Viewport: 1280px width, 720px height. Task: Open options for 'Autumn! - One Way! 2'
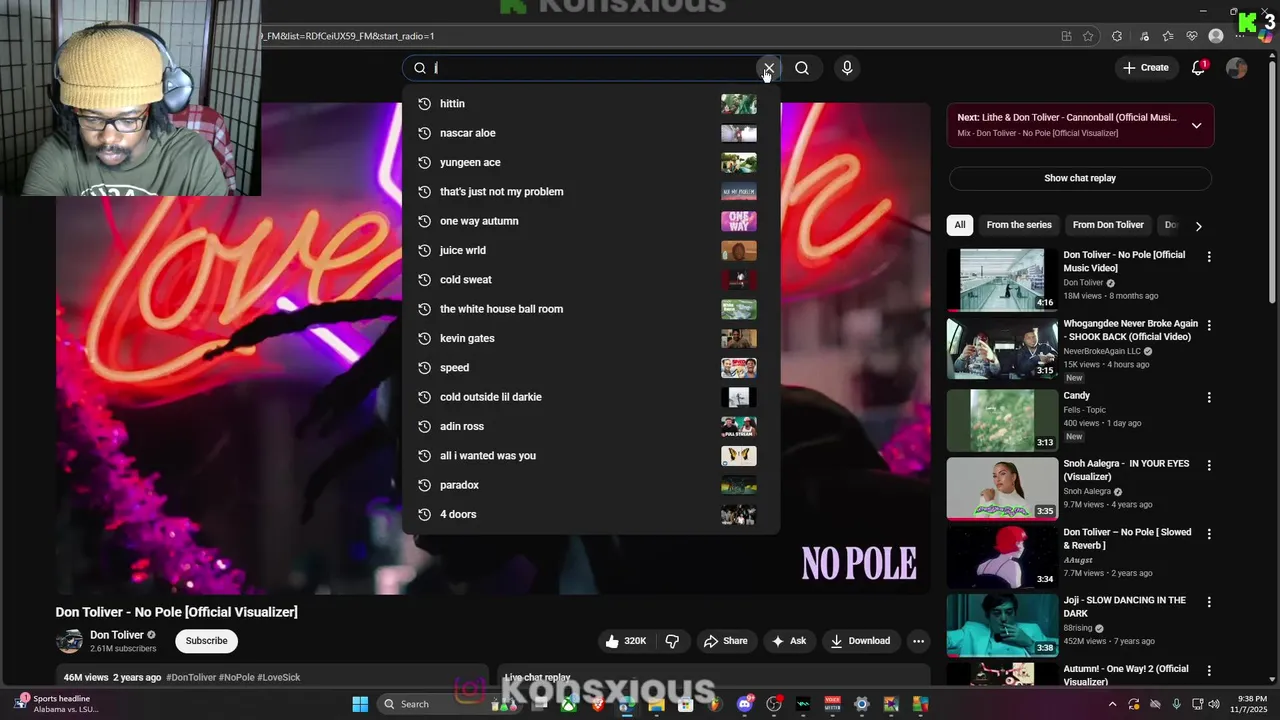point(1209,671)
